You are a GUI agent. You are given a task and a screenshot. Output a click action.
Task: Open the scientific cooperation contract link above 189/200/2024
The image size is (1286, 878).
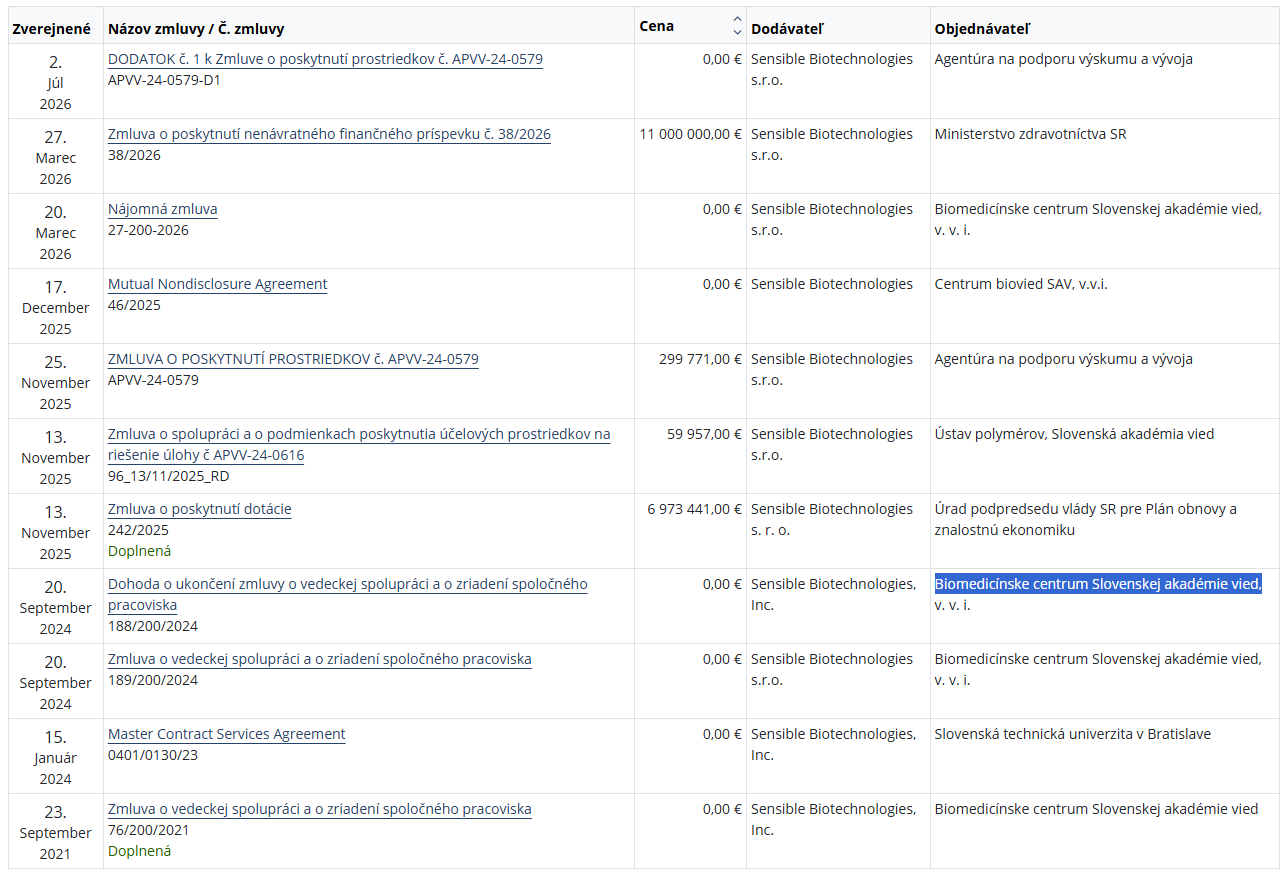point(320,659)
